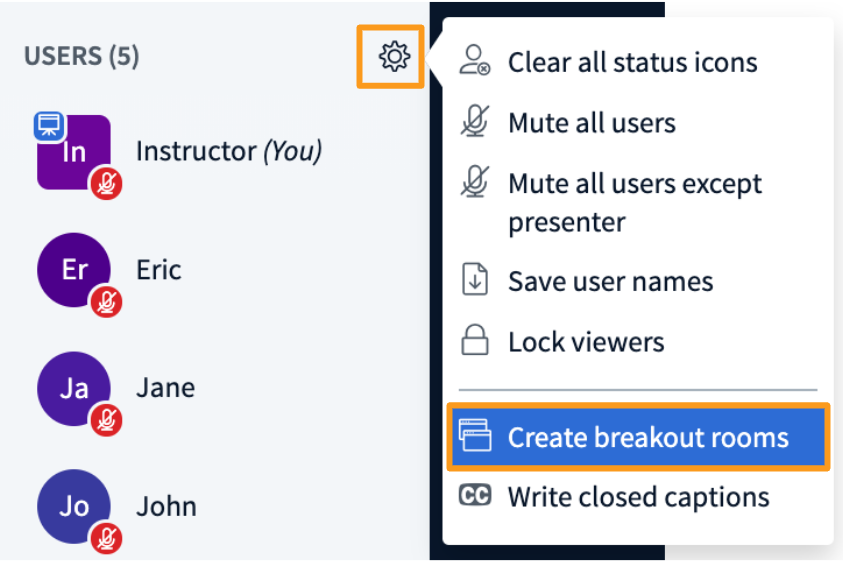This screenshot has width=843, height=561.
Task: Select Jane's purple Ja avatar
Action: click(74, 388)
